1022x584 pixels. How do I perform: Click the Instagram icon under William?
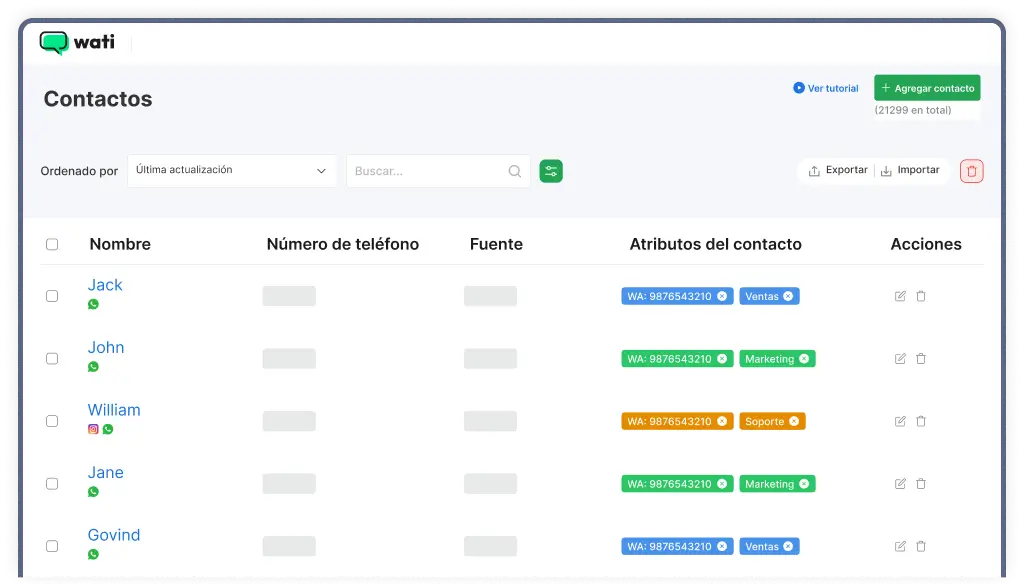pos(92,429)
